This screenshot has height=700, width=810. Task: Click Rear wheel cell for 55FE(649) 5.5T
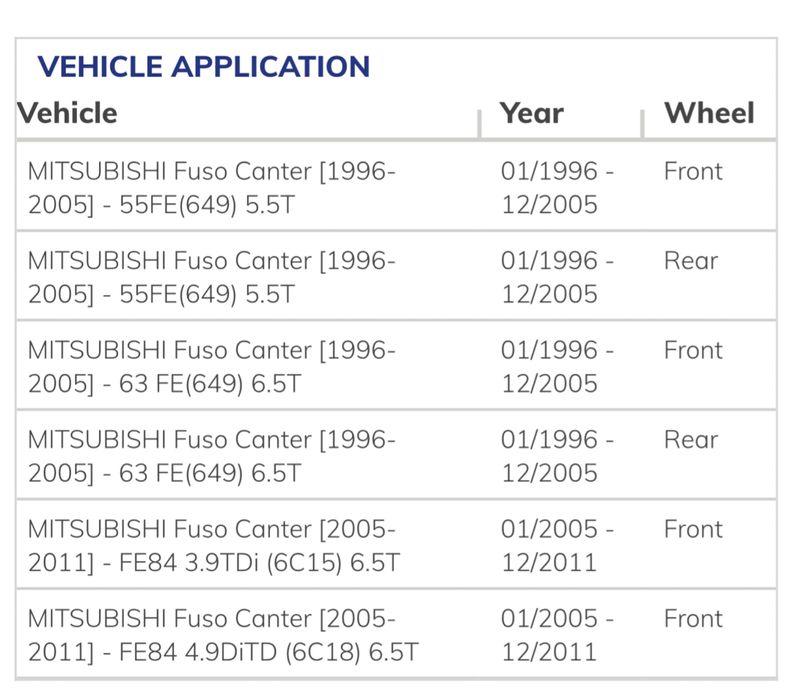pos(690,261)
